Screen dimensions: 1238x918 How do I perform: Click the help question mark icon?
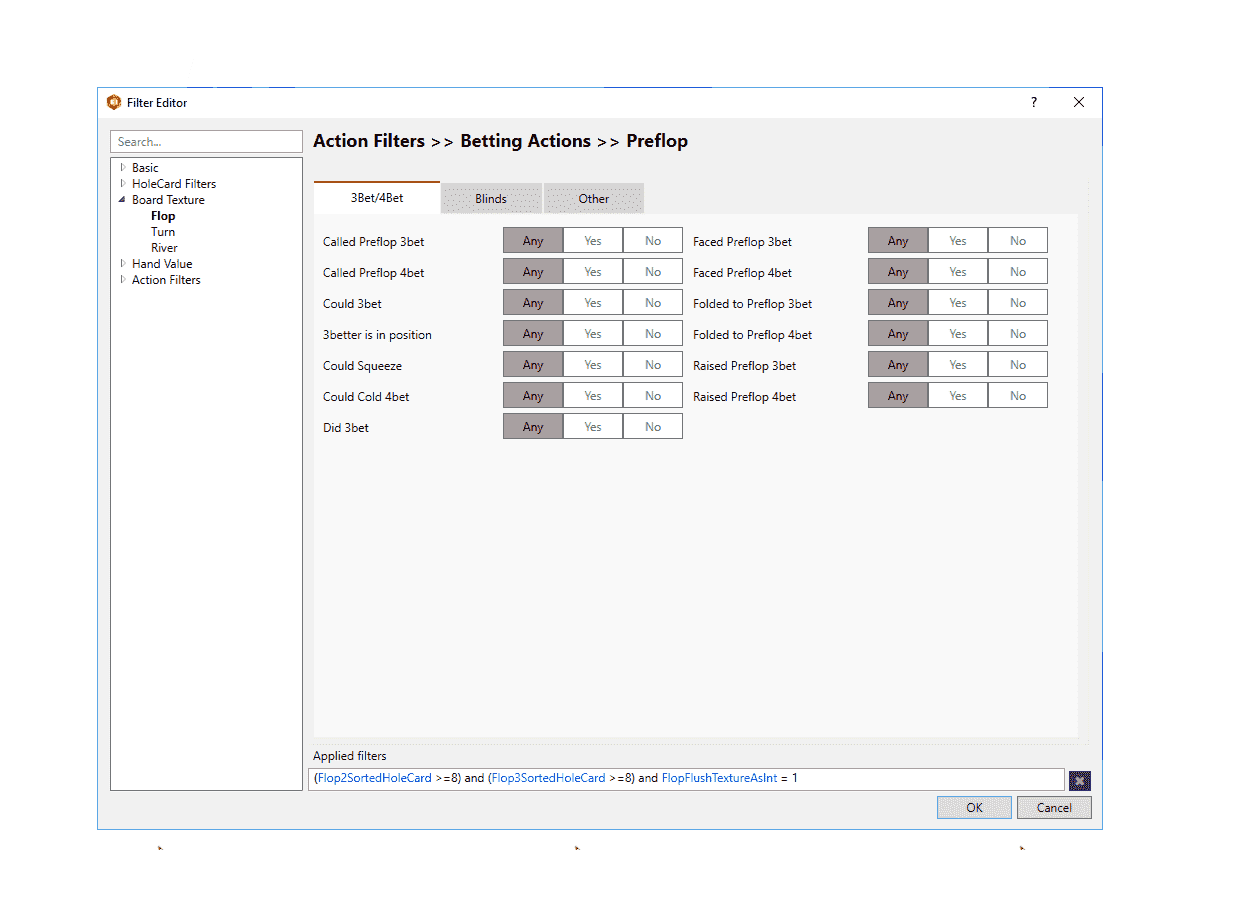(1034, 102)
